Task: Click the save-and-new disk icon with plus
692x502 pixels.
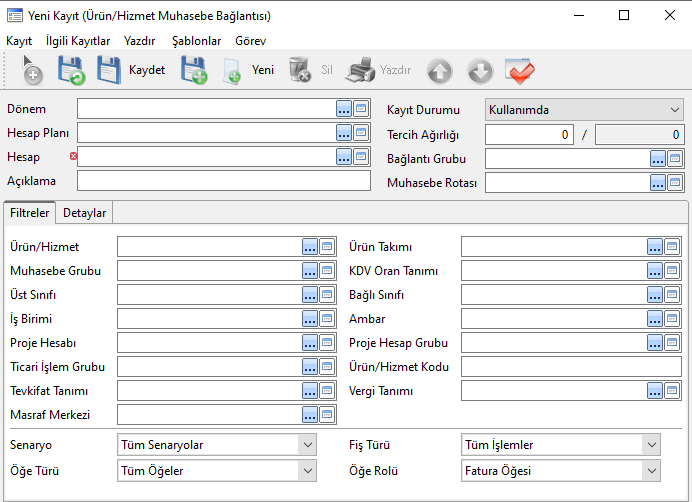Action: click(193, 70)
